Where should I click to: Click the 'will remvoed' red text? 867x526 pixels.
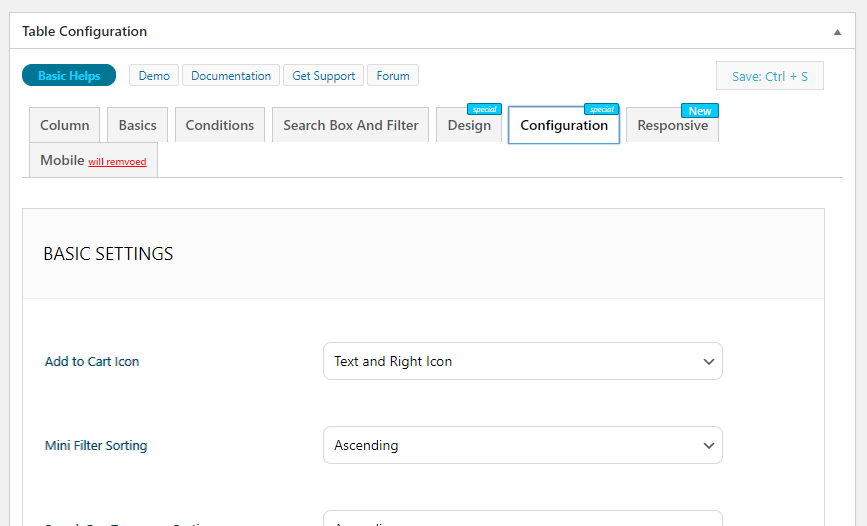117,162
